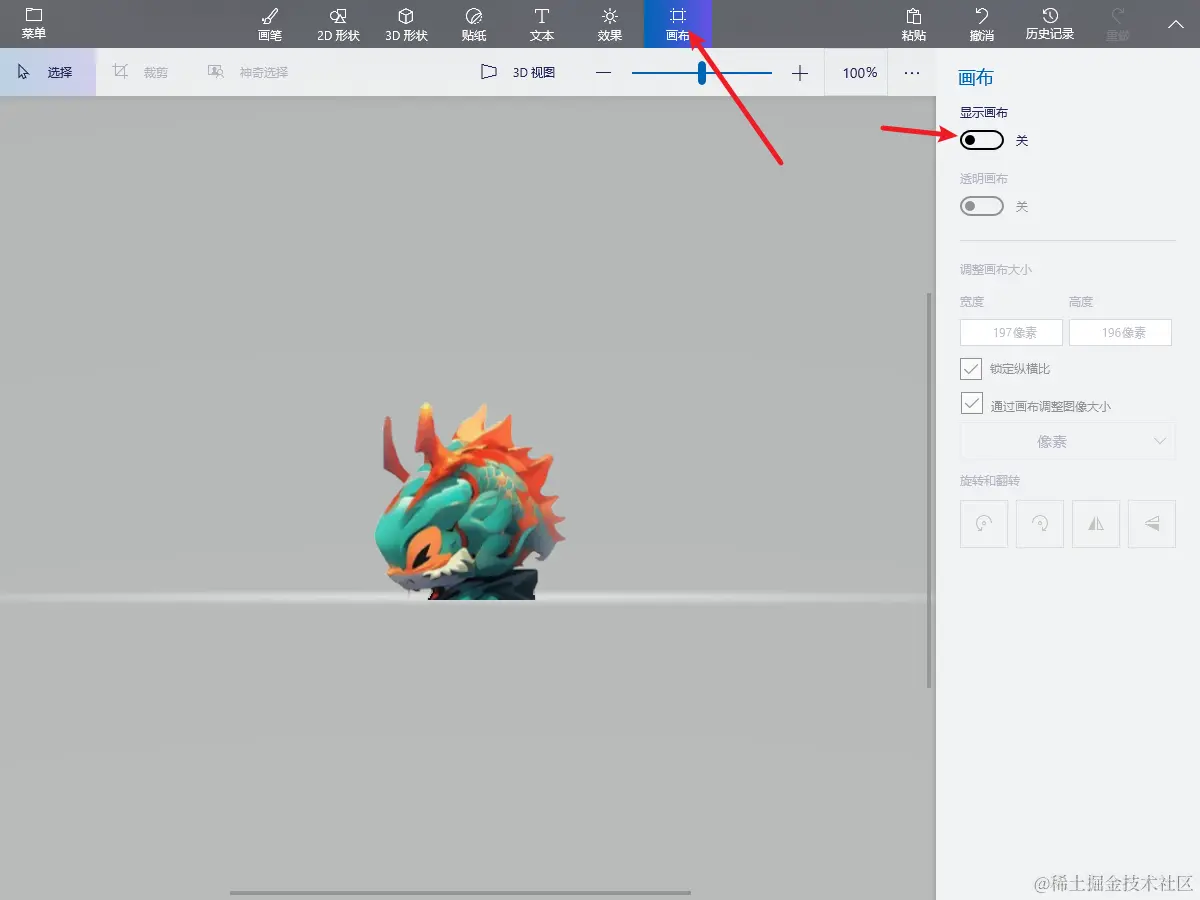Click the 宽度 width field 197像素
Viewport: 1200px width, 900px height.
[x=1011, y=333]
